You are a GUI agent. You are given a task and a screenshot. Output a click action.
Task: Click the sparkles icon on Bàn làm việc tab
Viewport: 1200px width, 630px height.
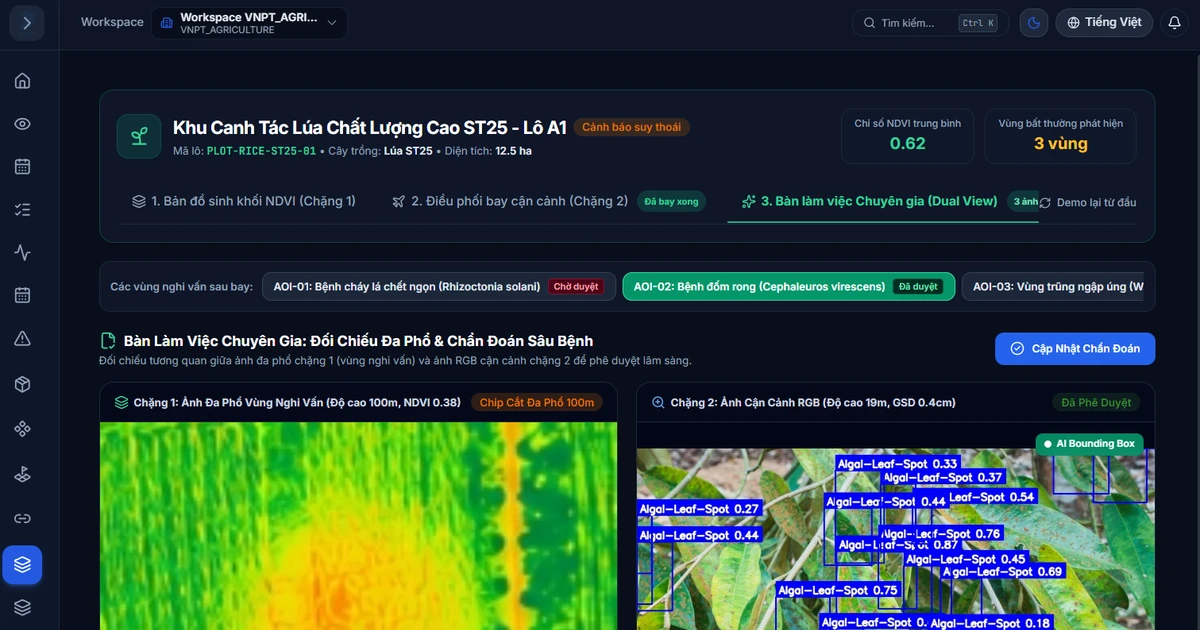[748, 202]
